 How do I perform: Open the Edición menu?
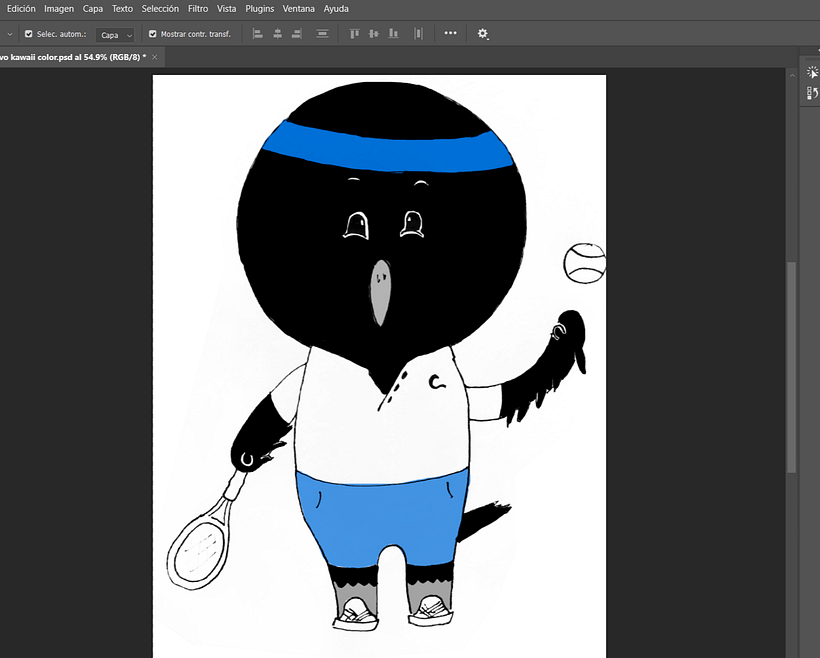click(21, 9)
